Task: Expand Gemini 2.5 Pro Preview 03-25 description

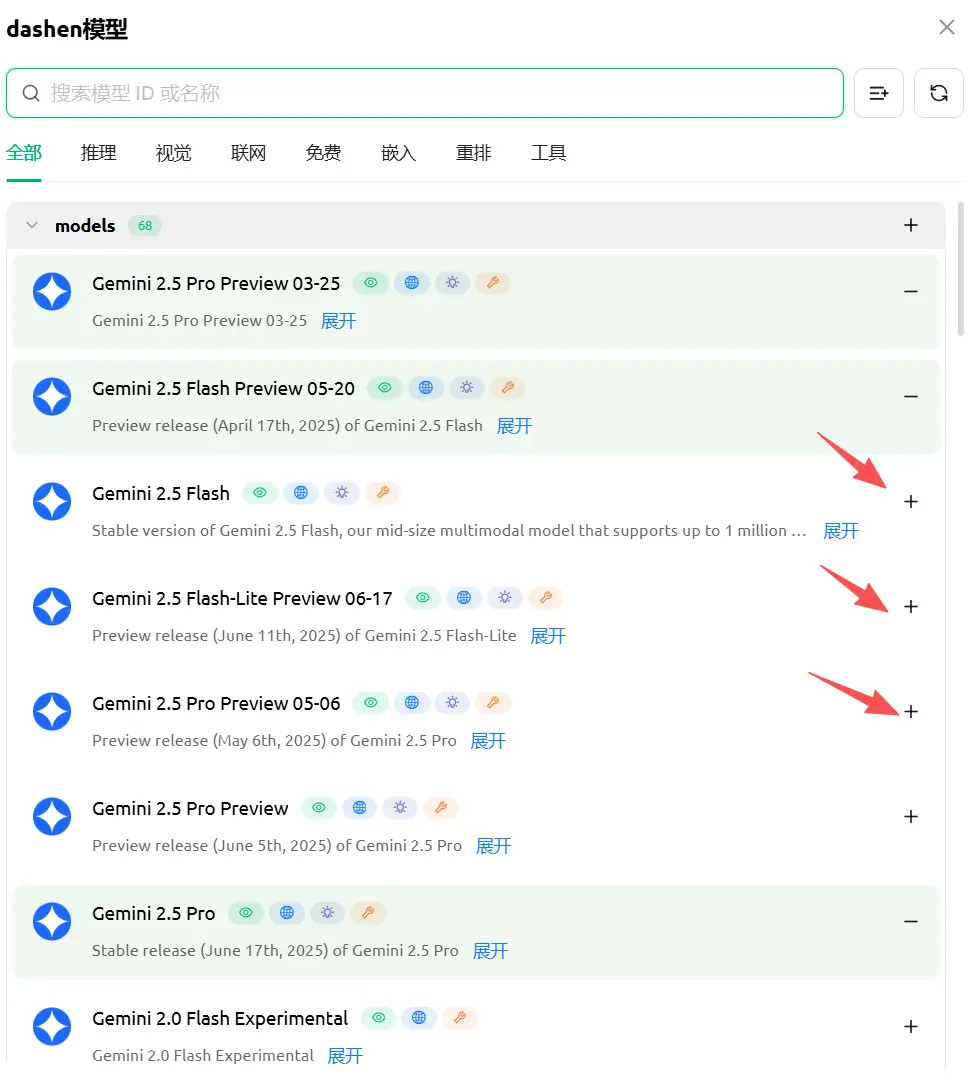Action: click(338, 321)
